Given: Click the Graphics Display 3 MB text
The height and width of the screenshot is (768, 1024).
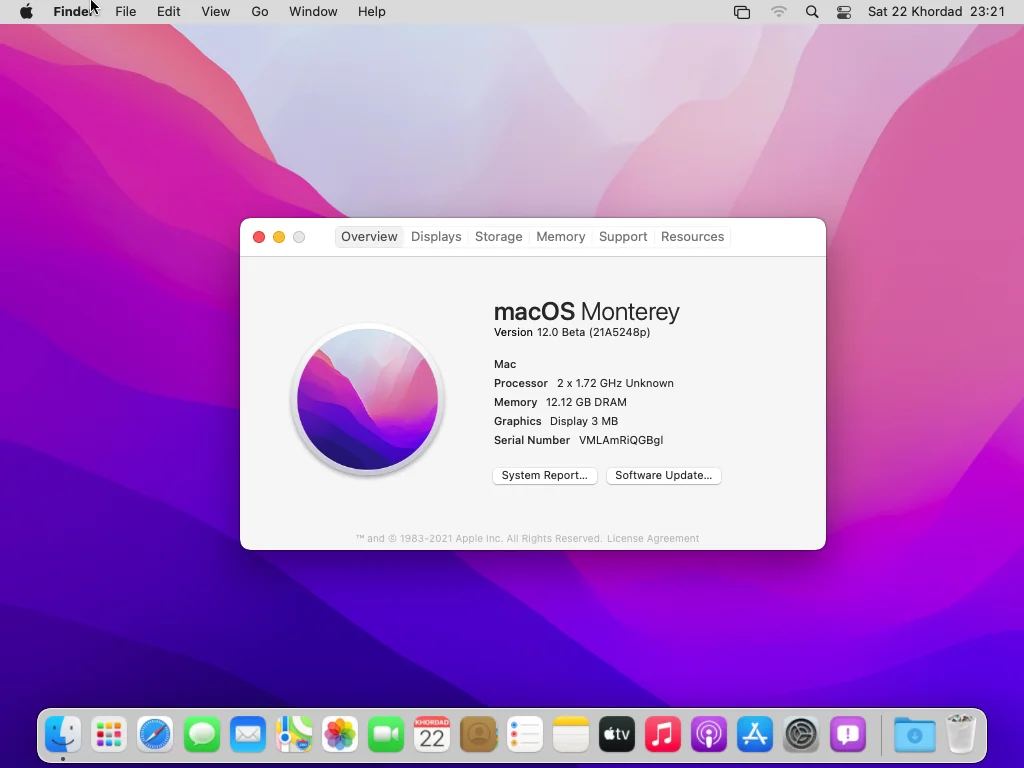Looking at the screenshot, I should 556,421.
